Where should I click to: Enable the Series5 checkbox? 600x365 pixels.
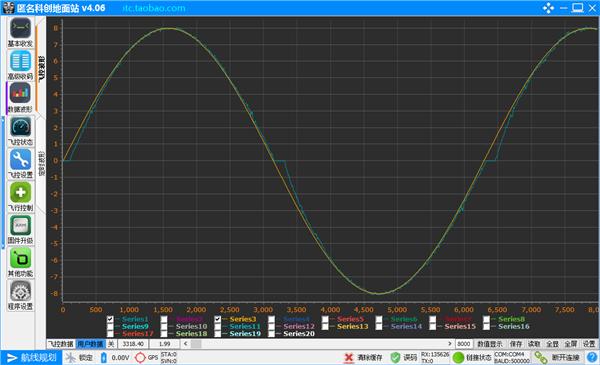325,319
